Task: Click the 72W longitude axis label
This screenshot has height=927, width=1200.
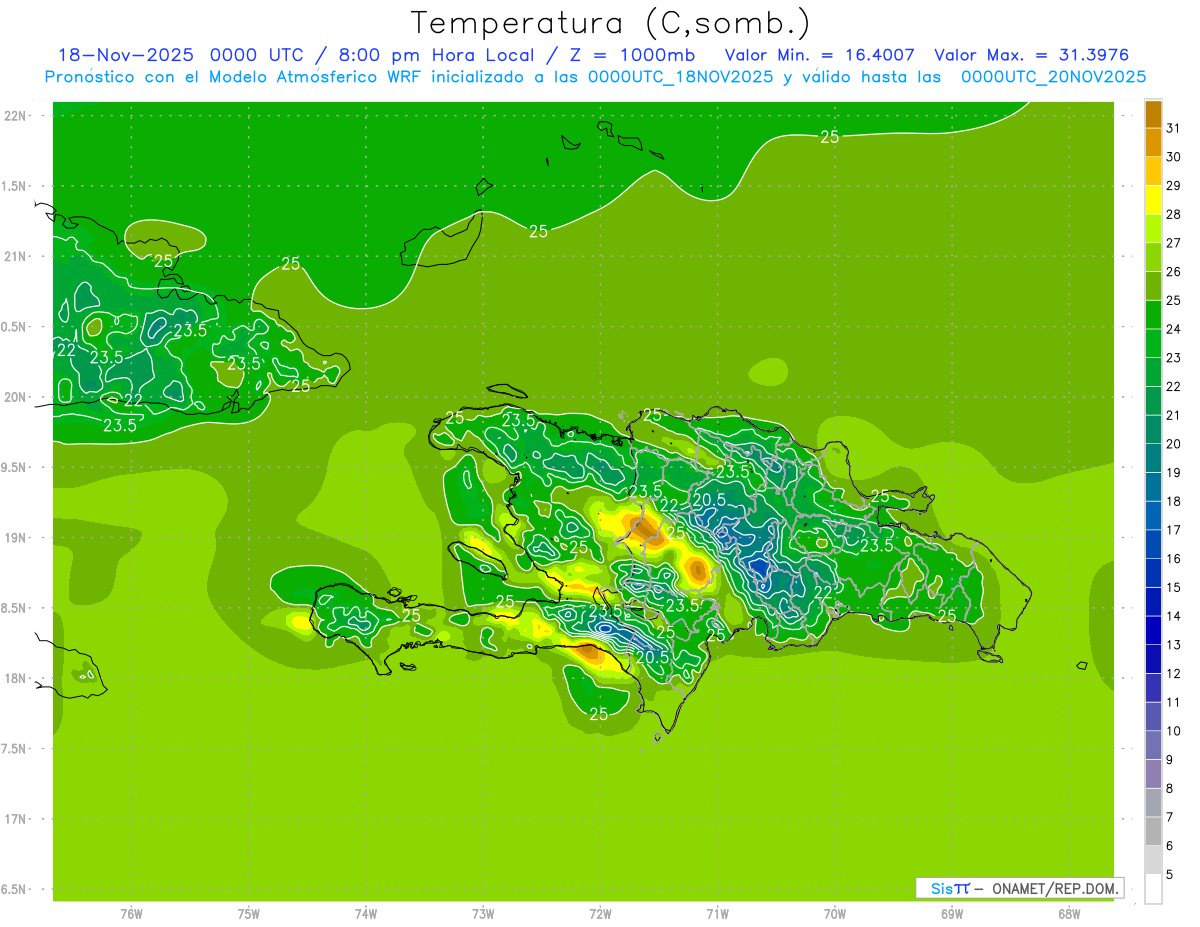Action: coord(600,913)
